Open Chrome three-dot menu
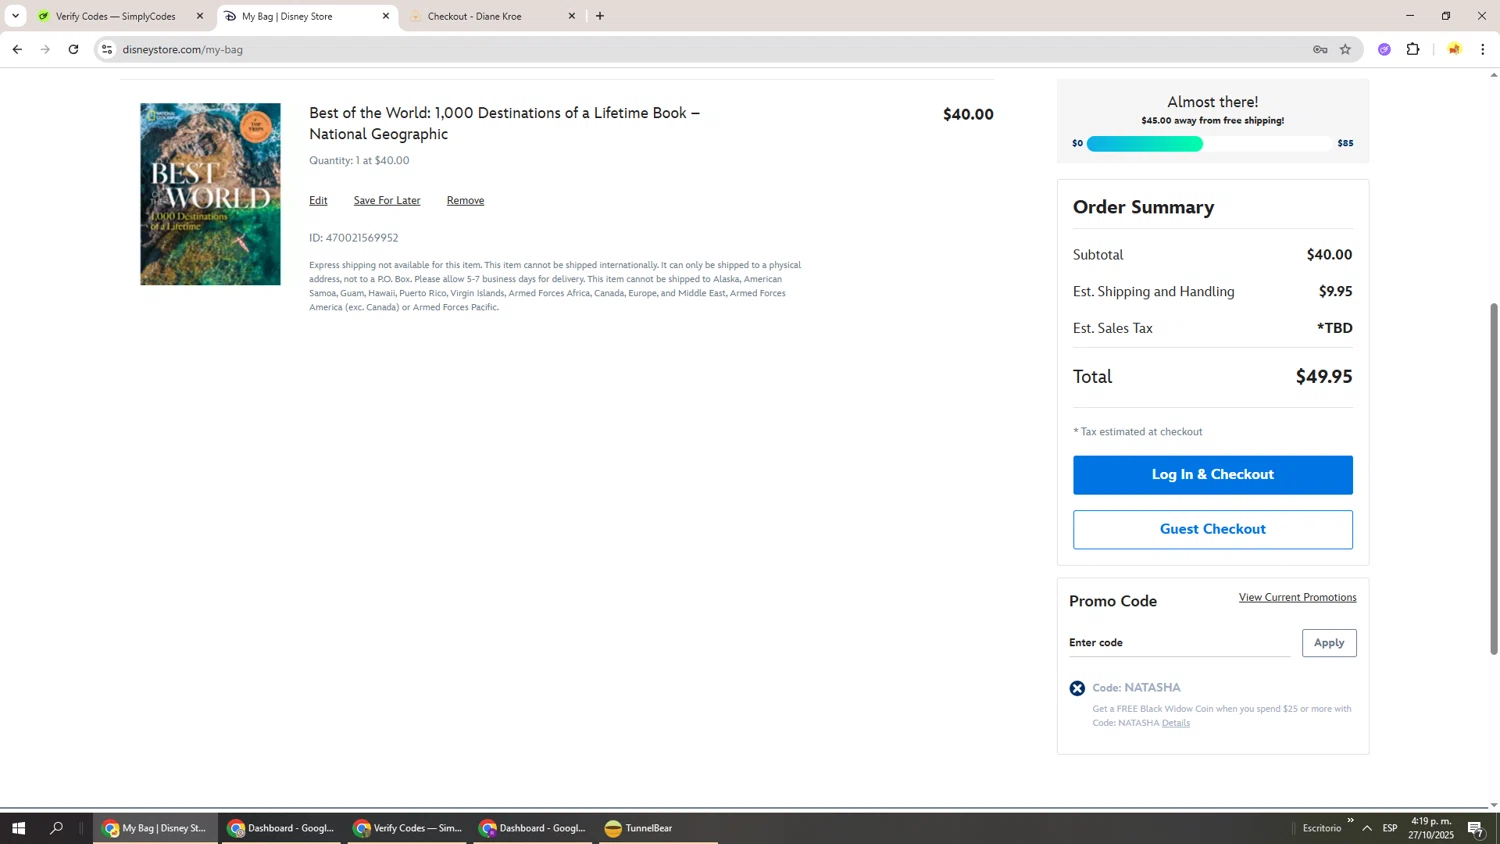Viewport: 1500px width, 844px height. tap(1483, 49)
